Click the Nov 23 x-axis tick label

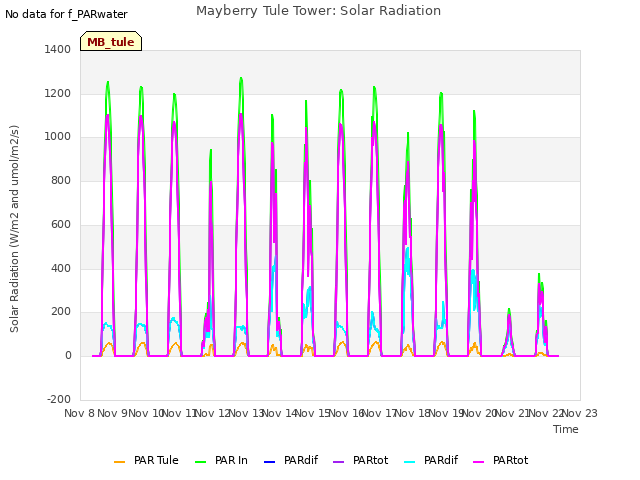580,413
